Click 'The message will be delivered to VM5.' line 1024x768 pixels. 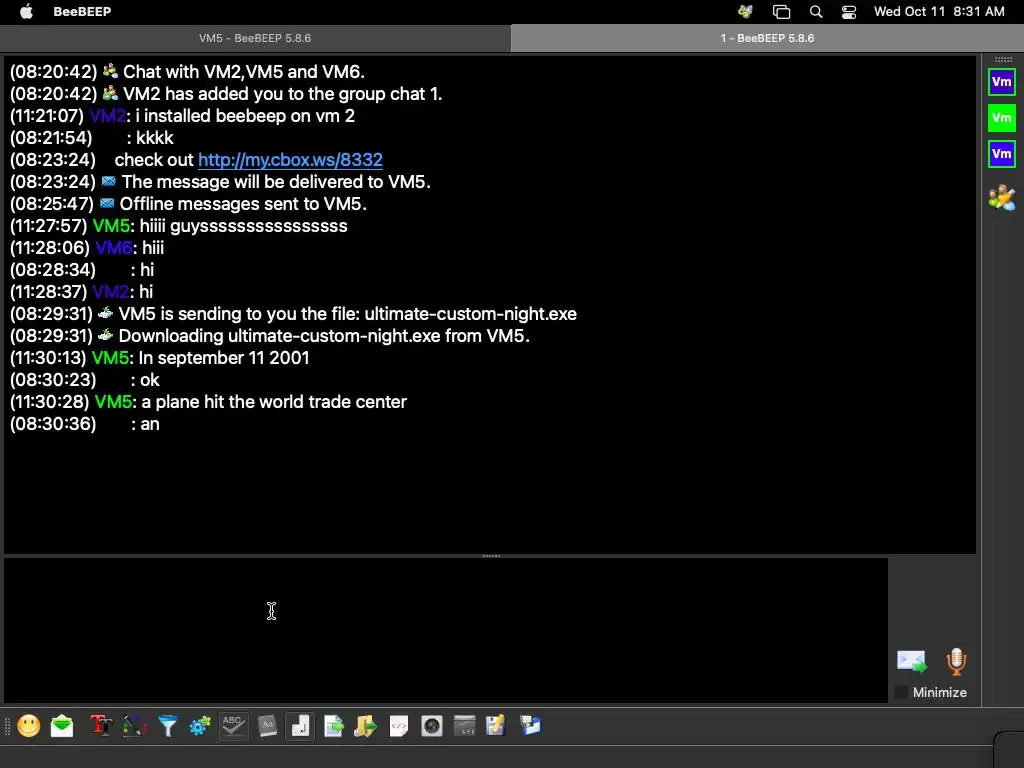click(276, 182)
